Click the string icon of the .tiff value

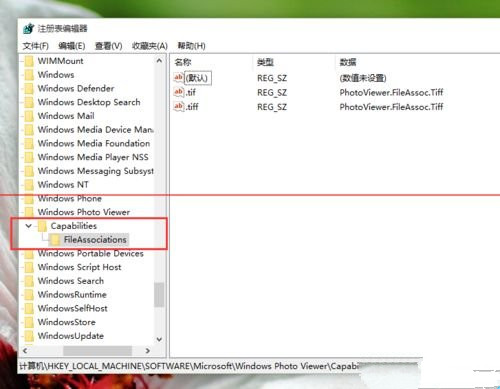click(179, 106)
